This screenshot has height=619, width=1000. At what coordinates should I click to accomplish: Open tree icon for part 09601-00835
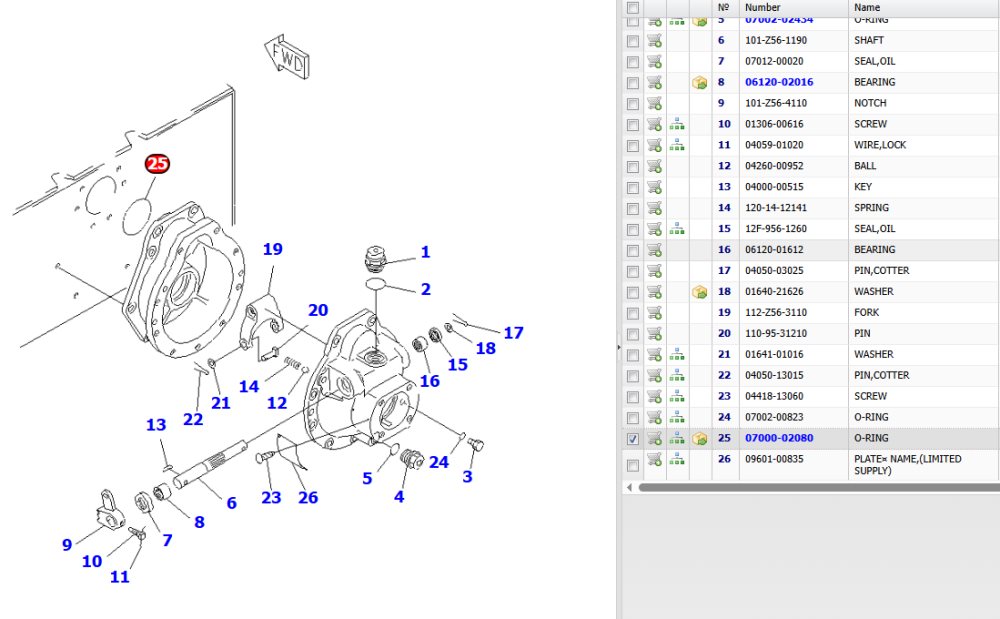click(677, 459)
